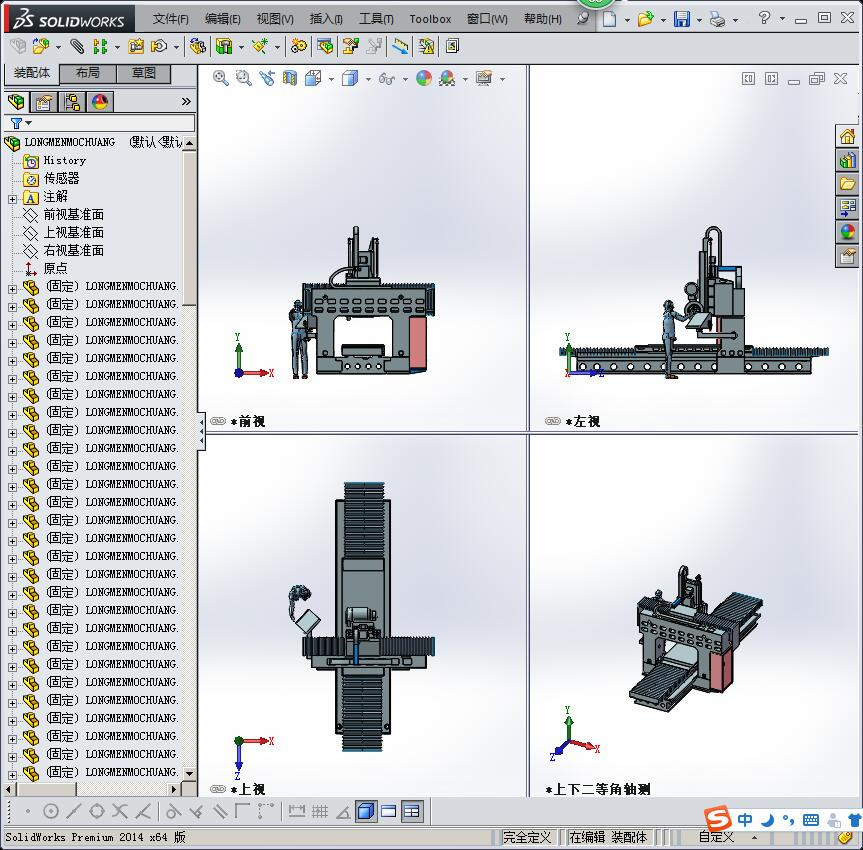Click the New document icon
This screenshot has height=850, width=863.
pos(609,19)
